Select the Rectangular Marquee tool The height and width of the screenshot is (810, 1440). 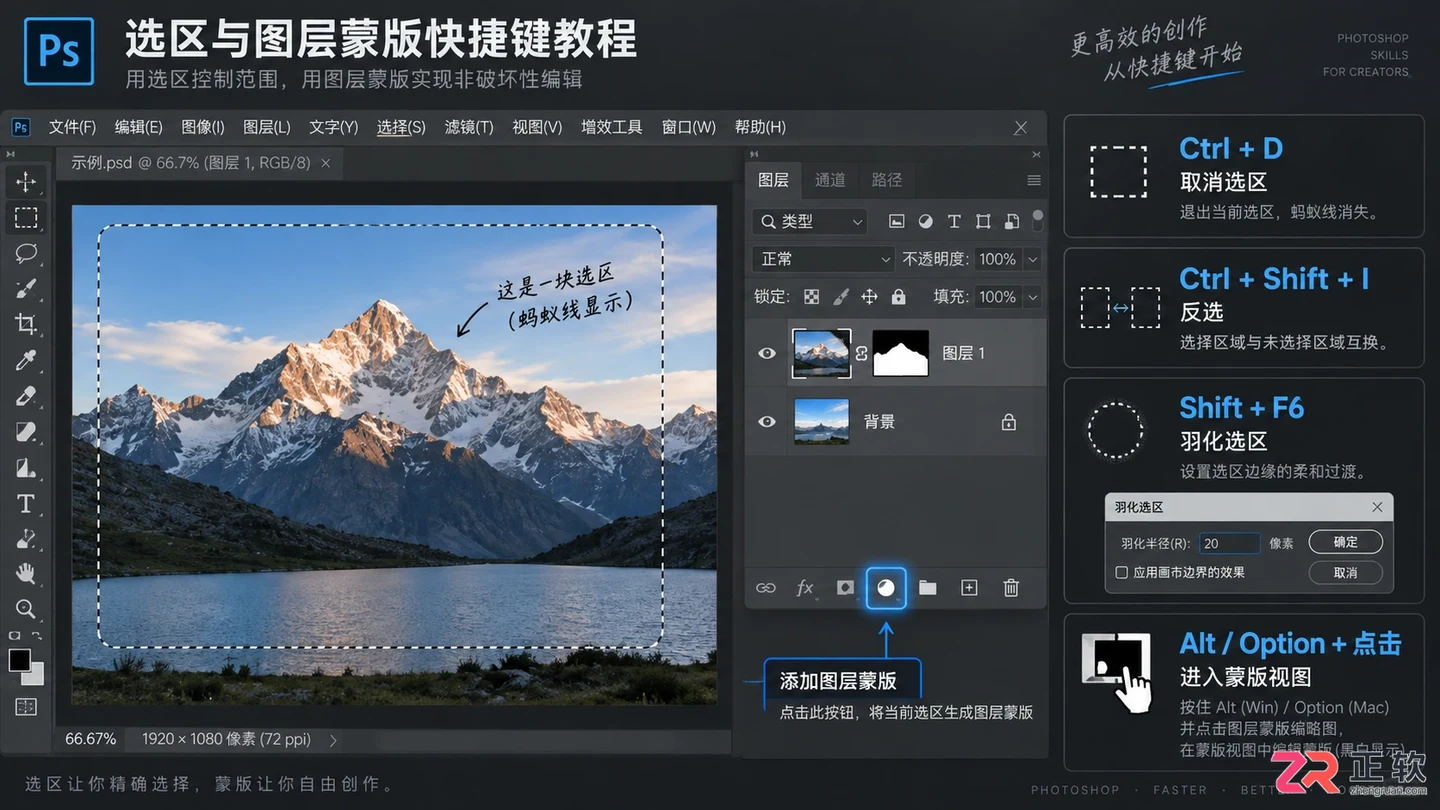(x=26, y=217)
